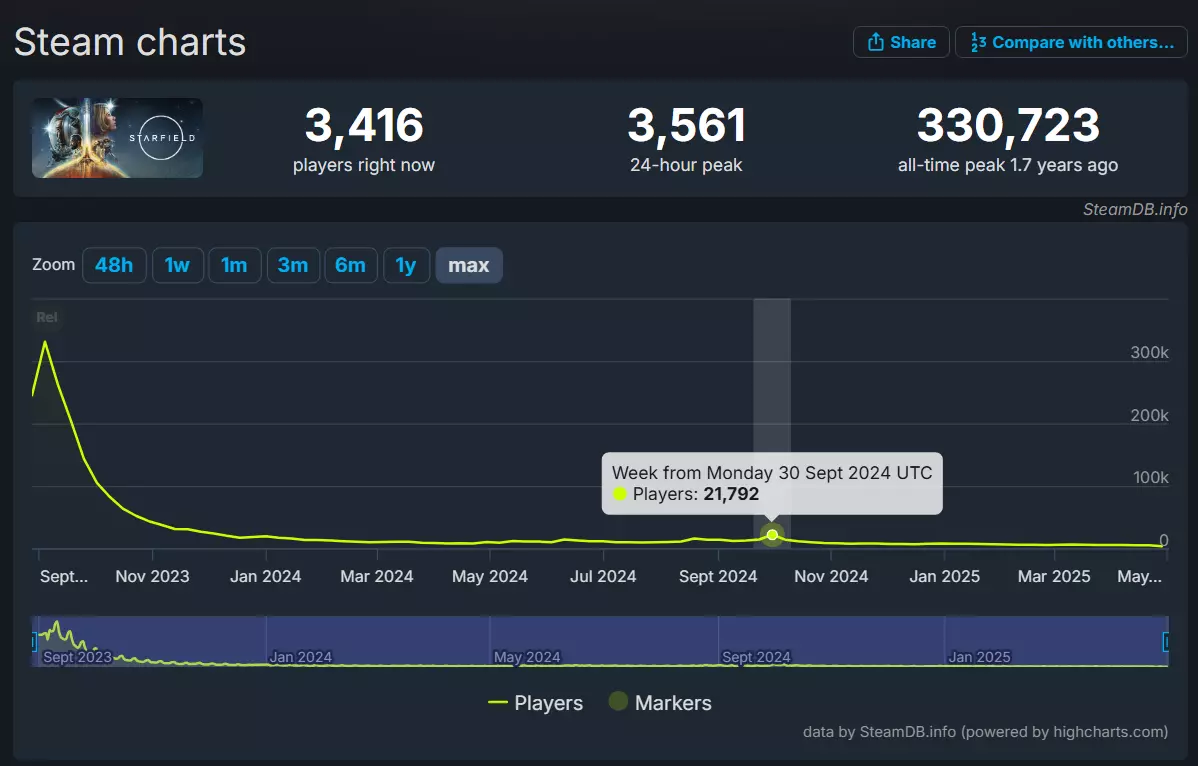This screenshot has height=766, width=1198.
Task: Toggle the Players series in legend
Action: tap(536, 703)
